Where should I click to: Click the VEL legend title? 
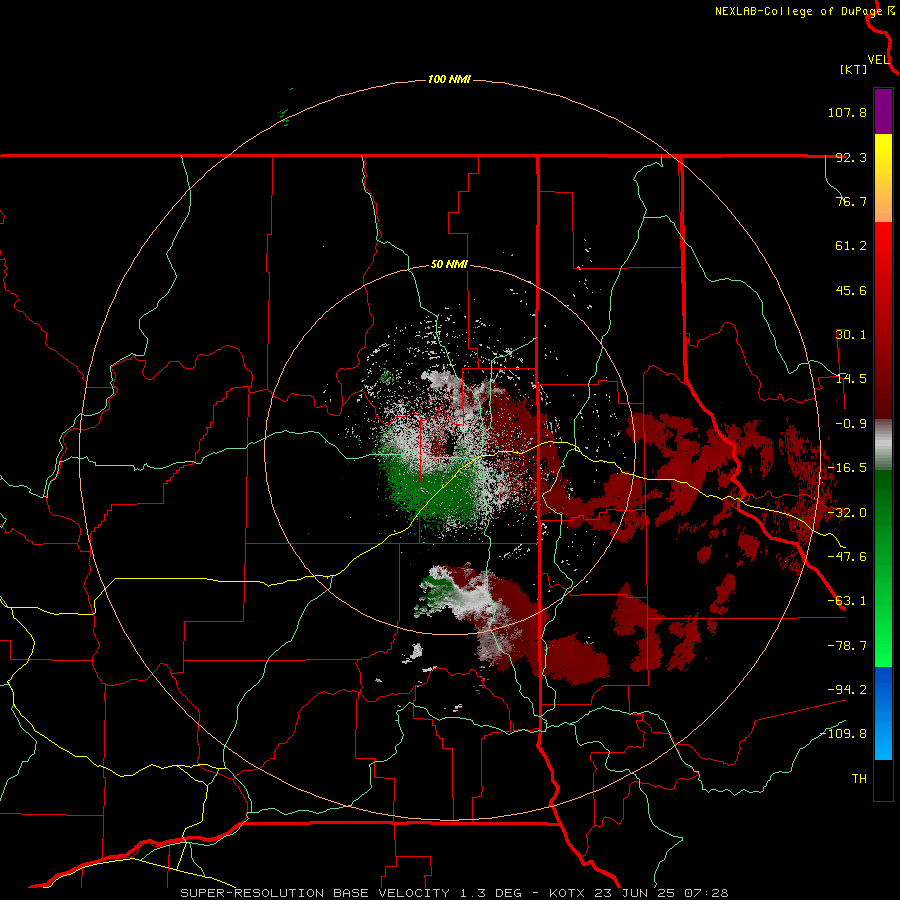[x=878, y=59]
